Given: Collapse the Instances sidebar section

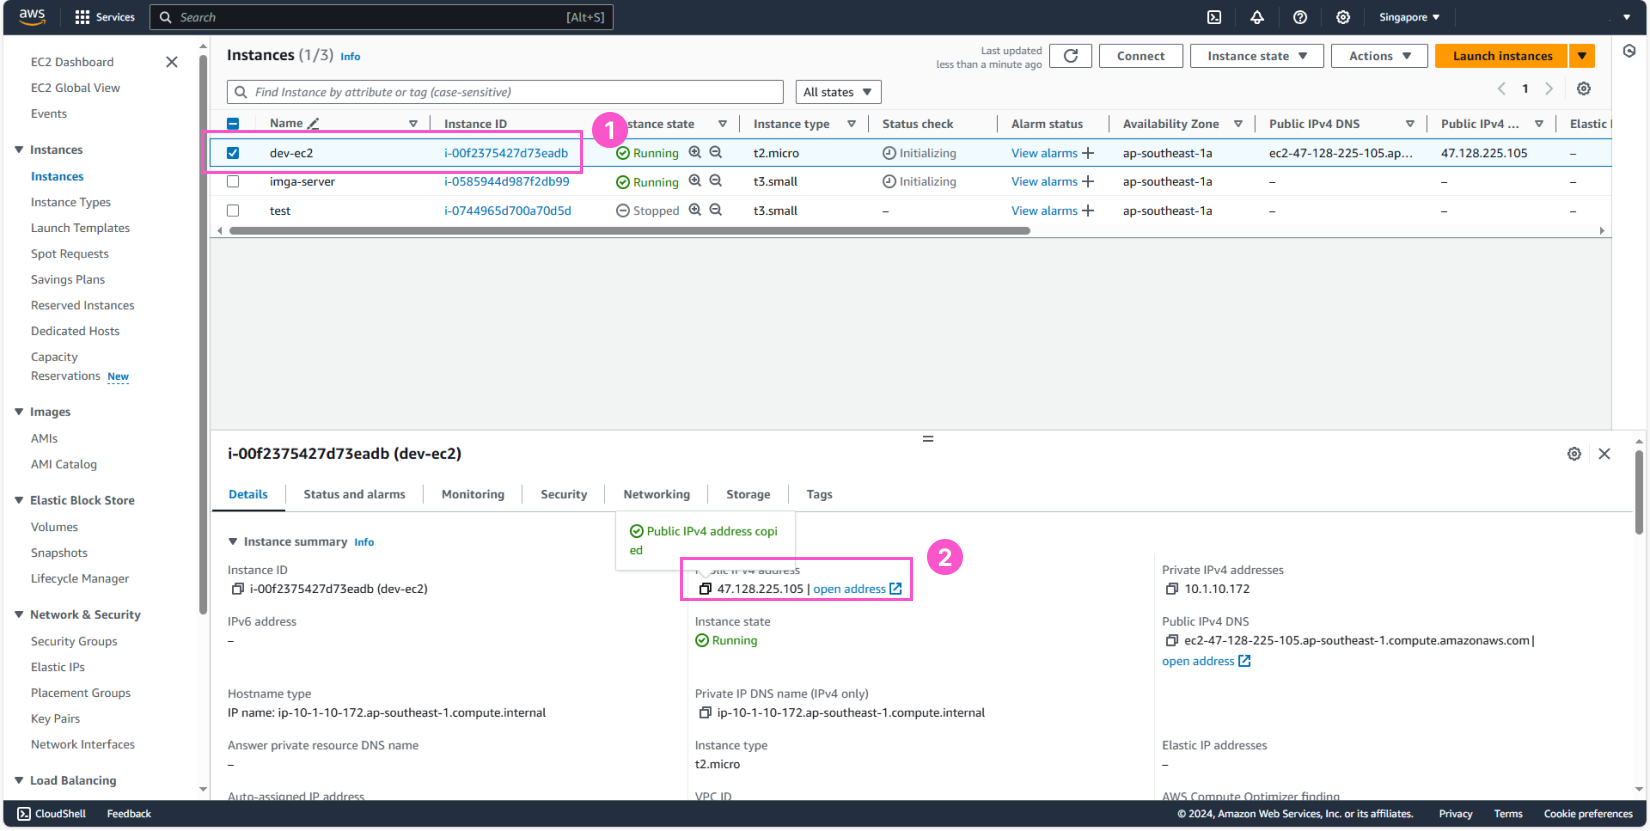Looking at the screenshot, I should [19, 150].
